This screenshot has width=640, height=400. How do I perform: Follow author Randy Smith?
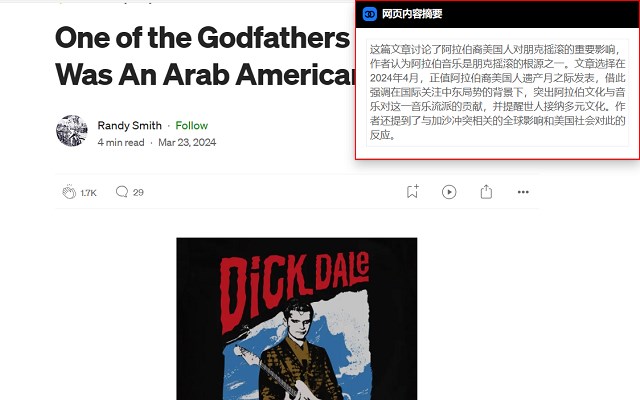tap(191, 125)
